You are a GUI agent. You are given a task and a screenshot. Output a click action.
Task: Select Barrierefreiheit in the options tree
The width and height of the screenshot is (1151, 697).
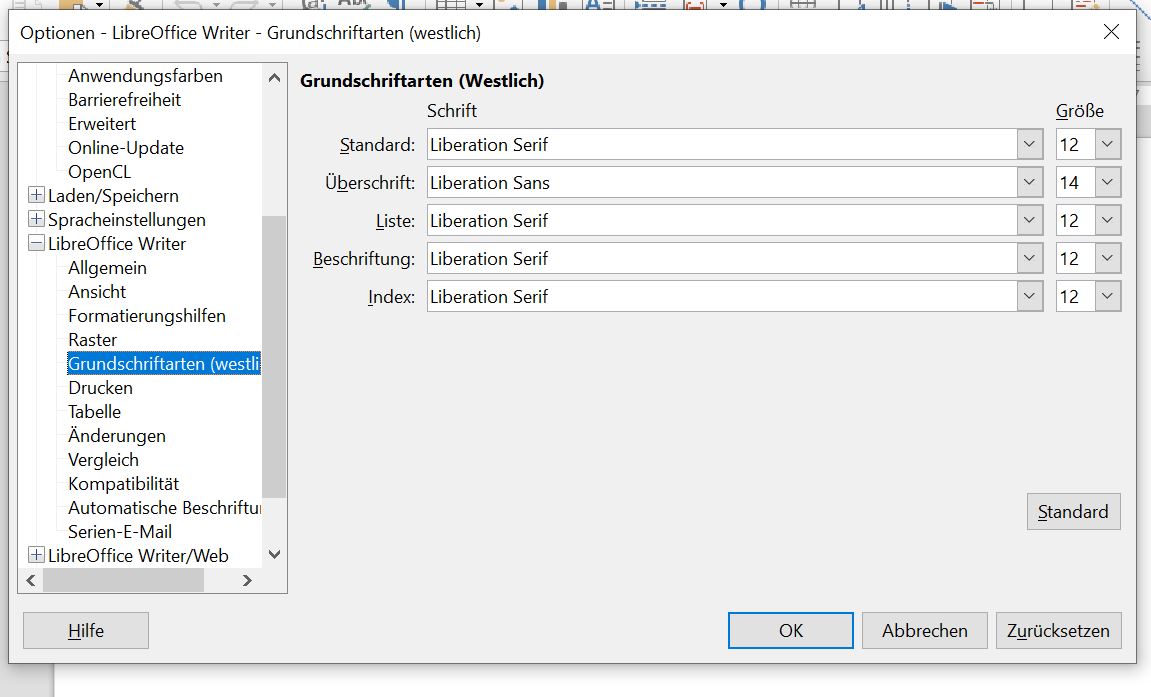[x=124, y=100]
